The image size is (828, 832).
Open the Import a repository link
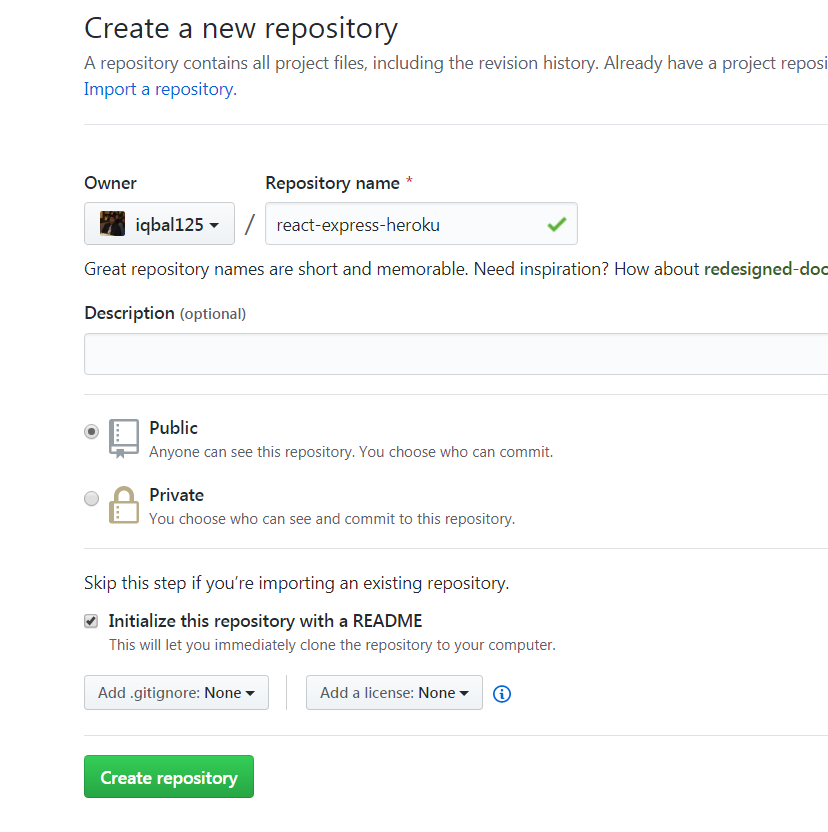158,89
